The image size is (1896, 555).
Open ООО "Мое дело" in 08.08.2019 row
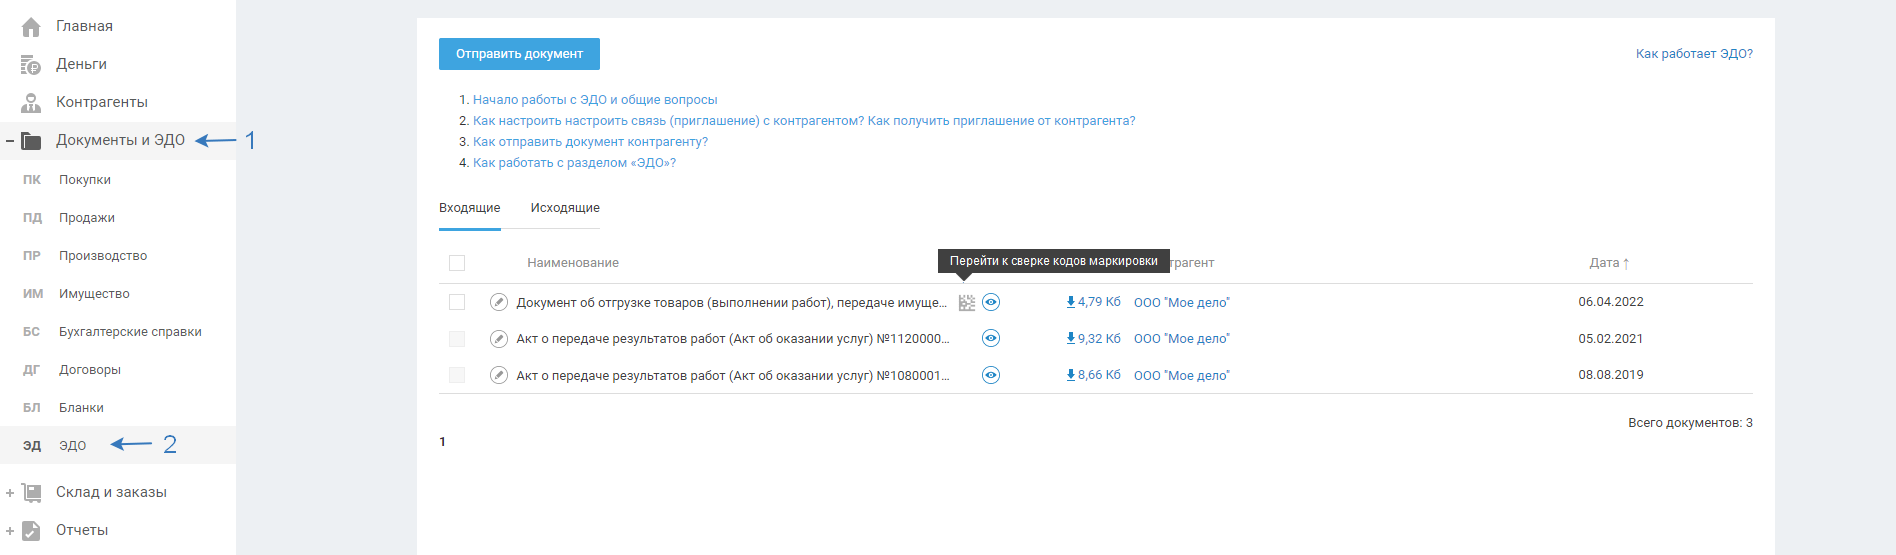[x=1182, y=376]
